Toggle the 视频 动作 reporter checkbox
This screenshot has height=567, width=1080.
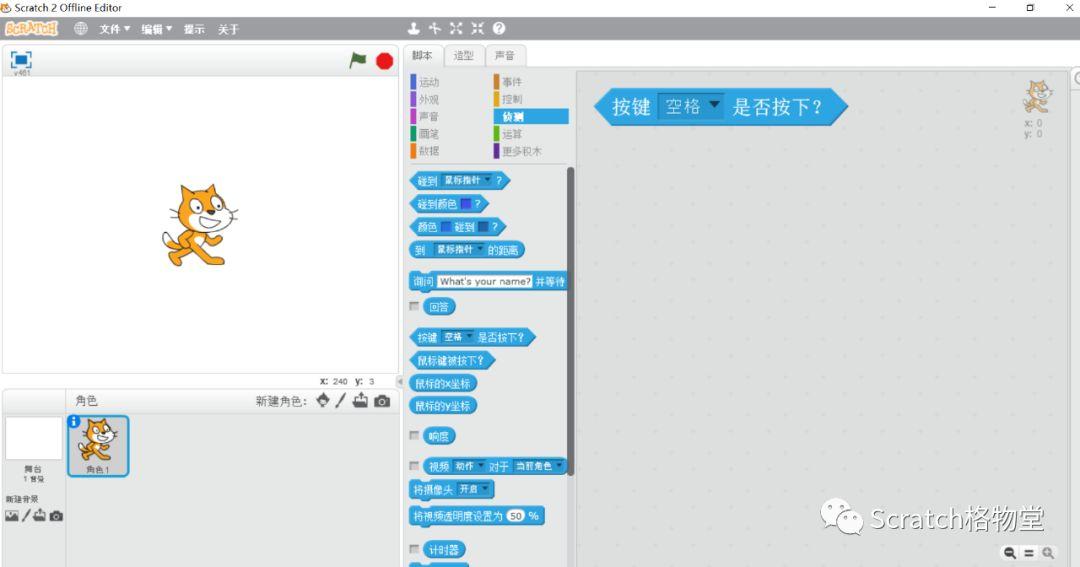point(414,466)
